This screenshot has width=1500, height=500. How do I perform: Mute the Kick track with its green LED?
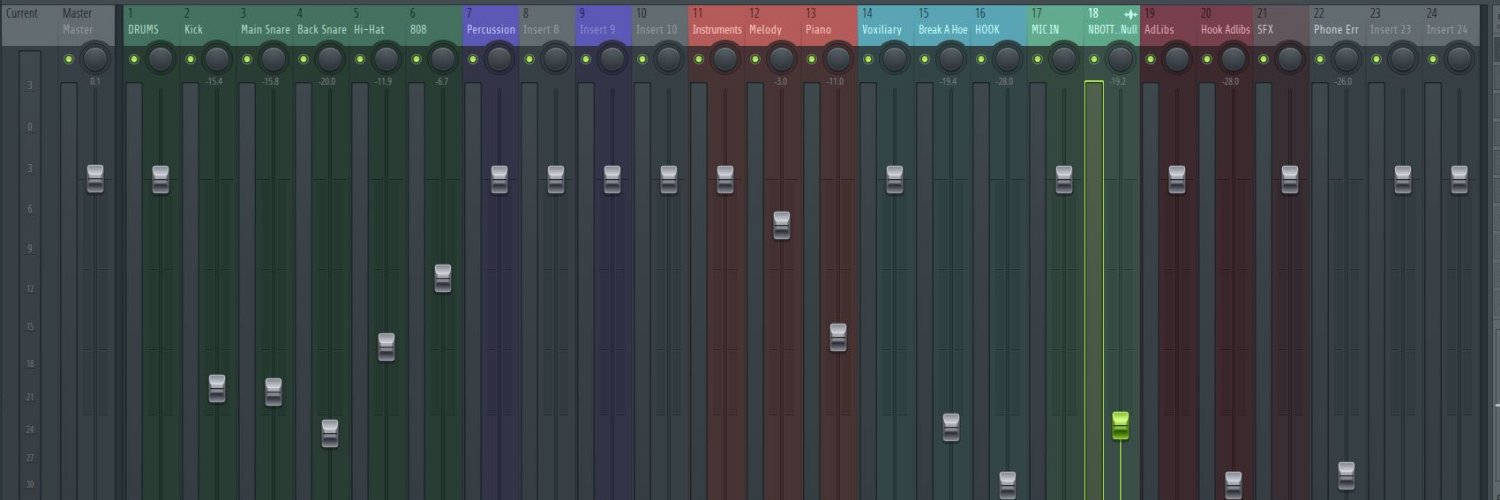coord(190,59)
